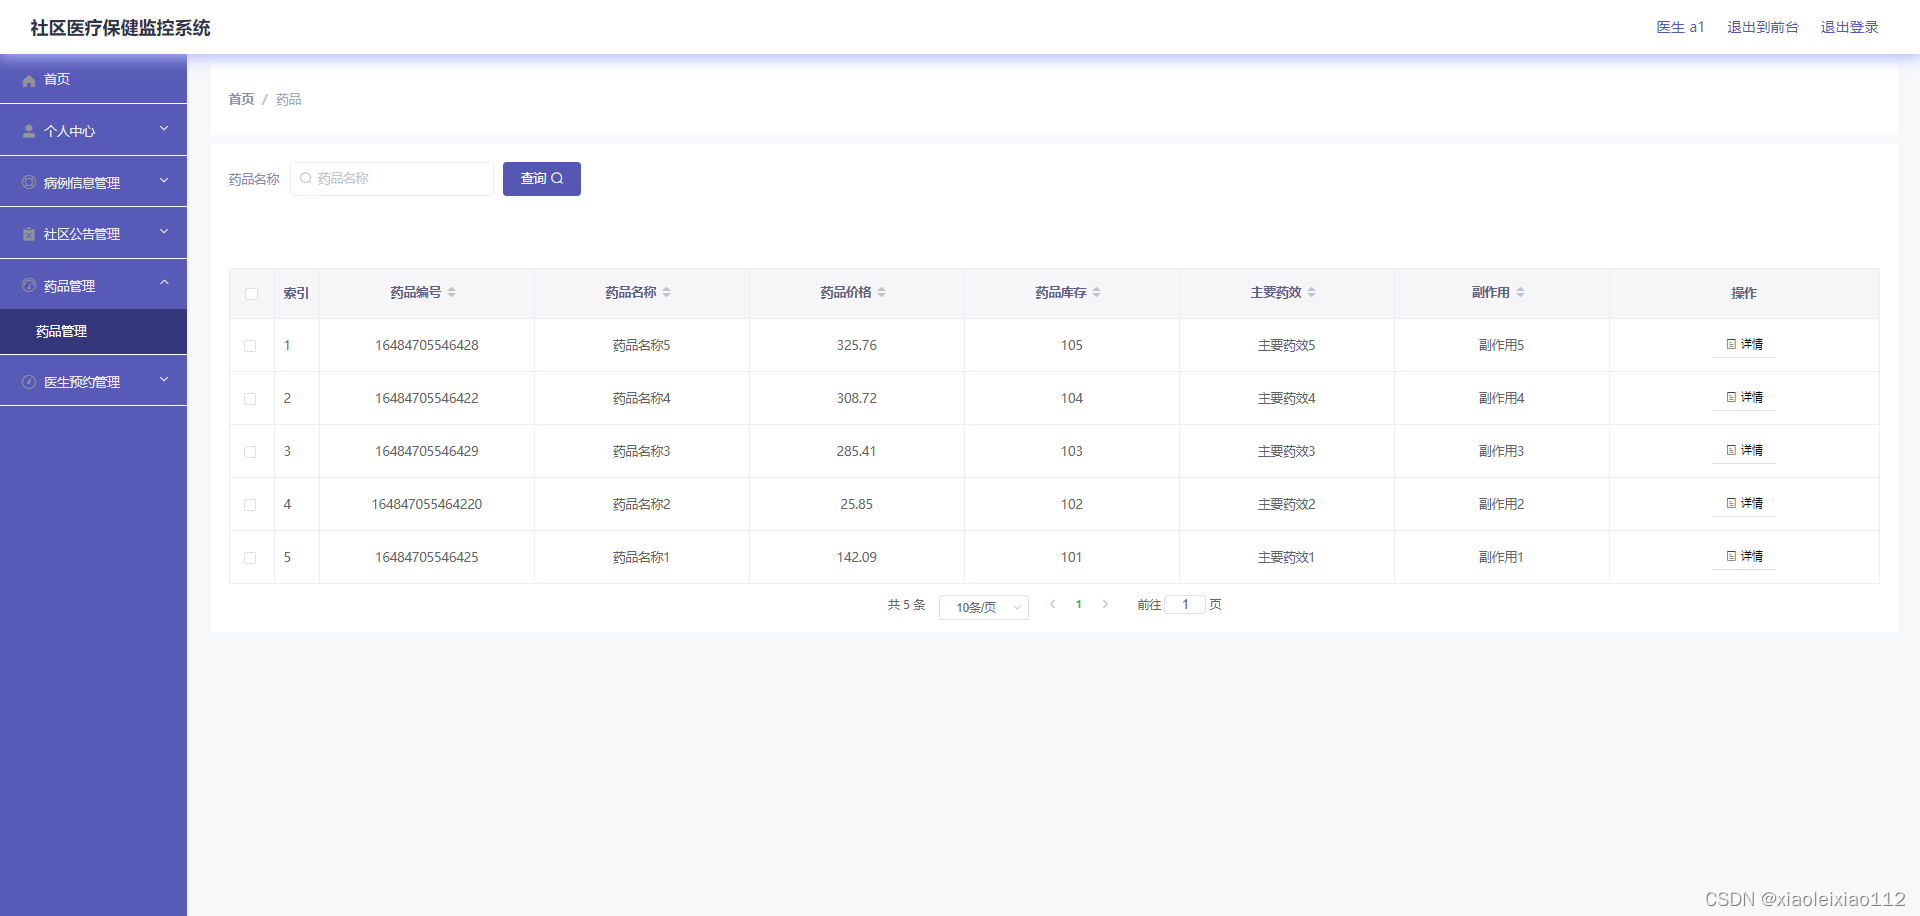Open the 个人中心 menu
The height and width of the screenshot is (916, 1920).
coord(93,130)
